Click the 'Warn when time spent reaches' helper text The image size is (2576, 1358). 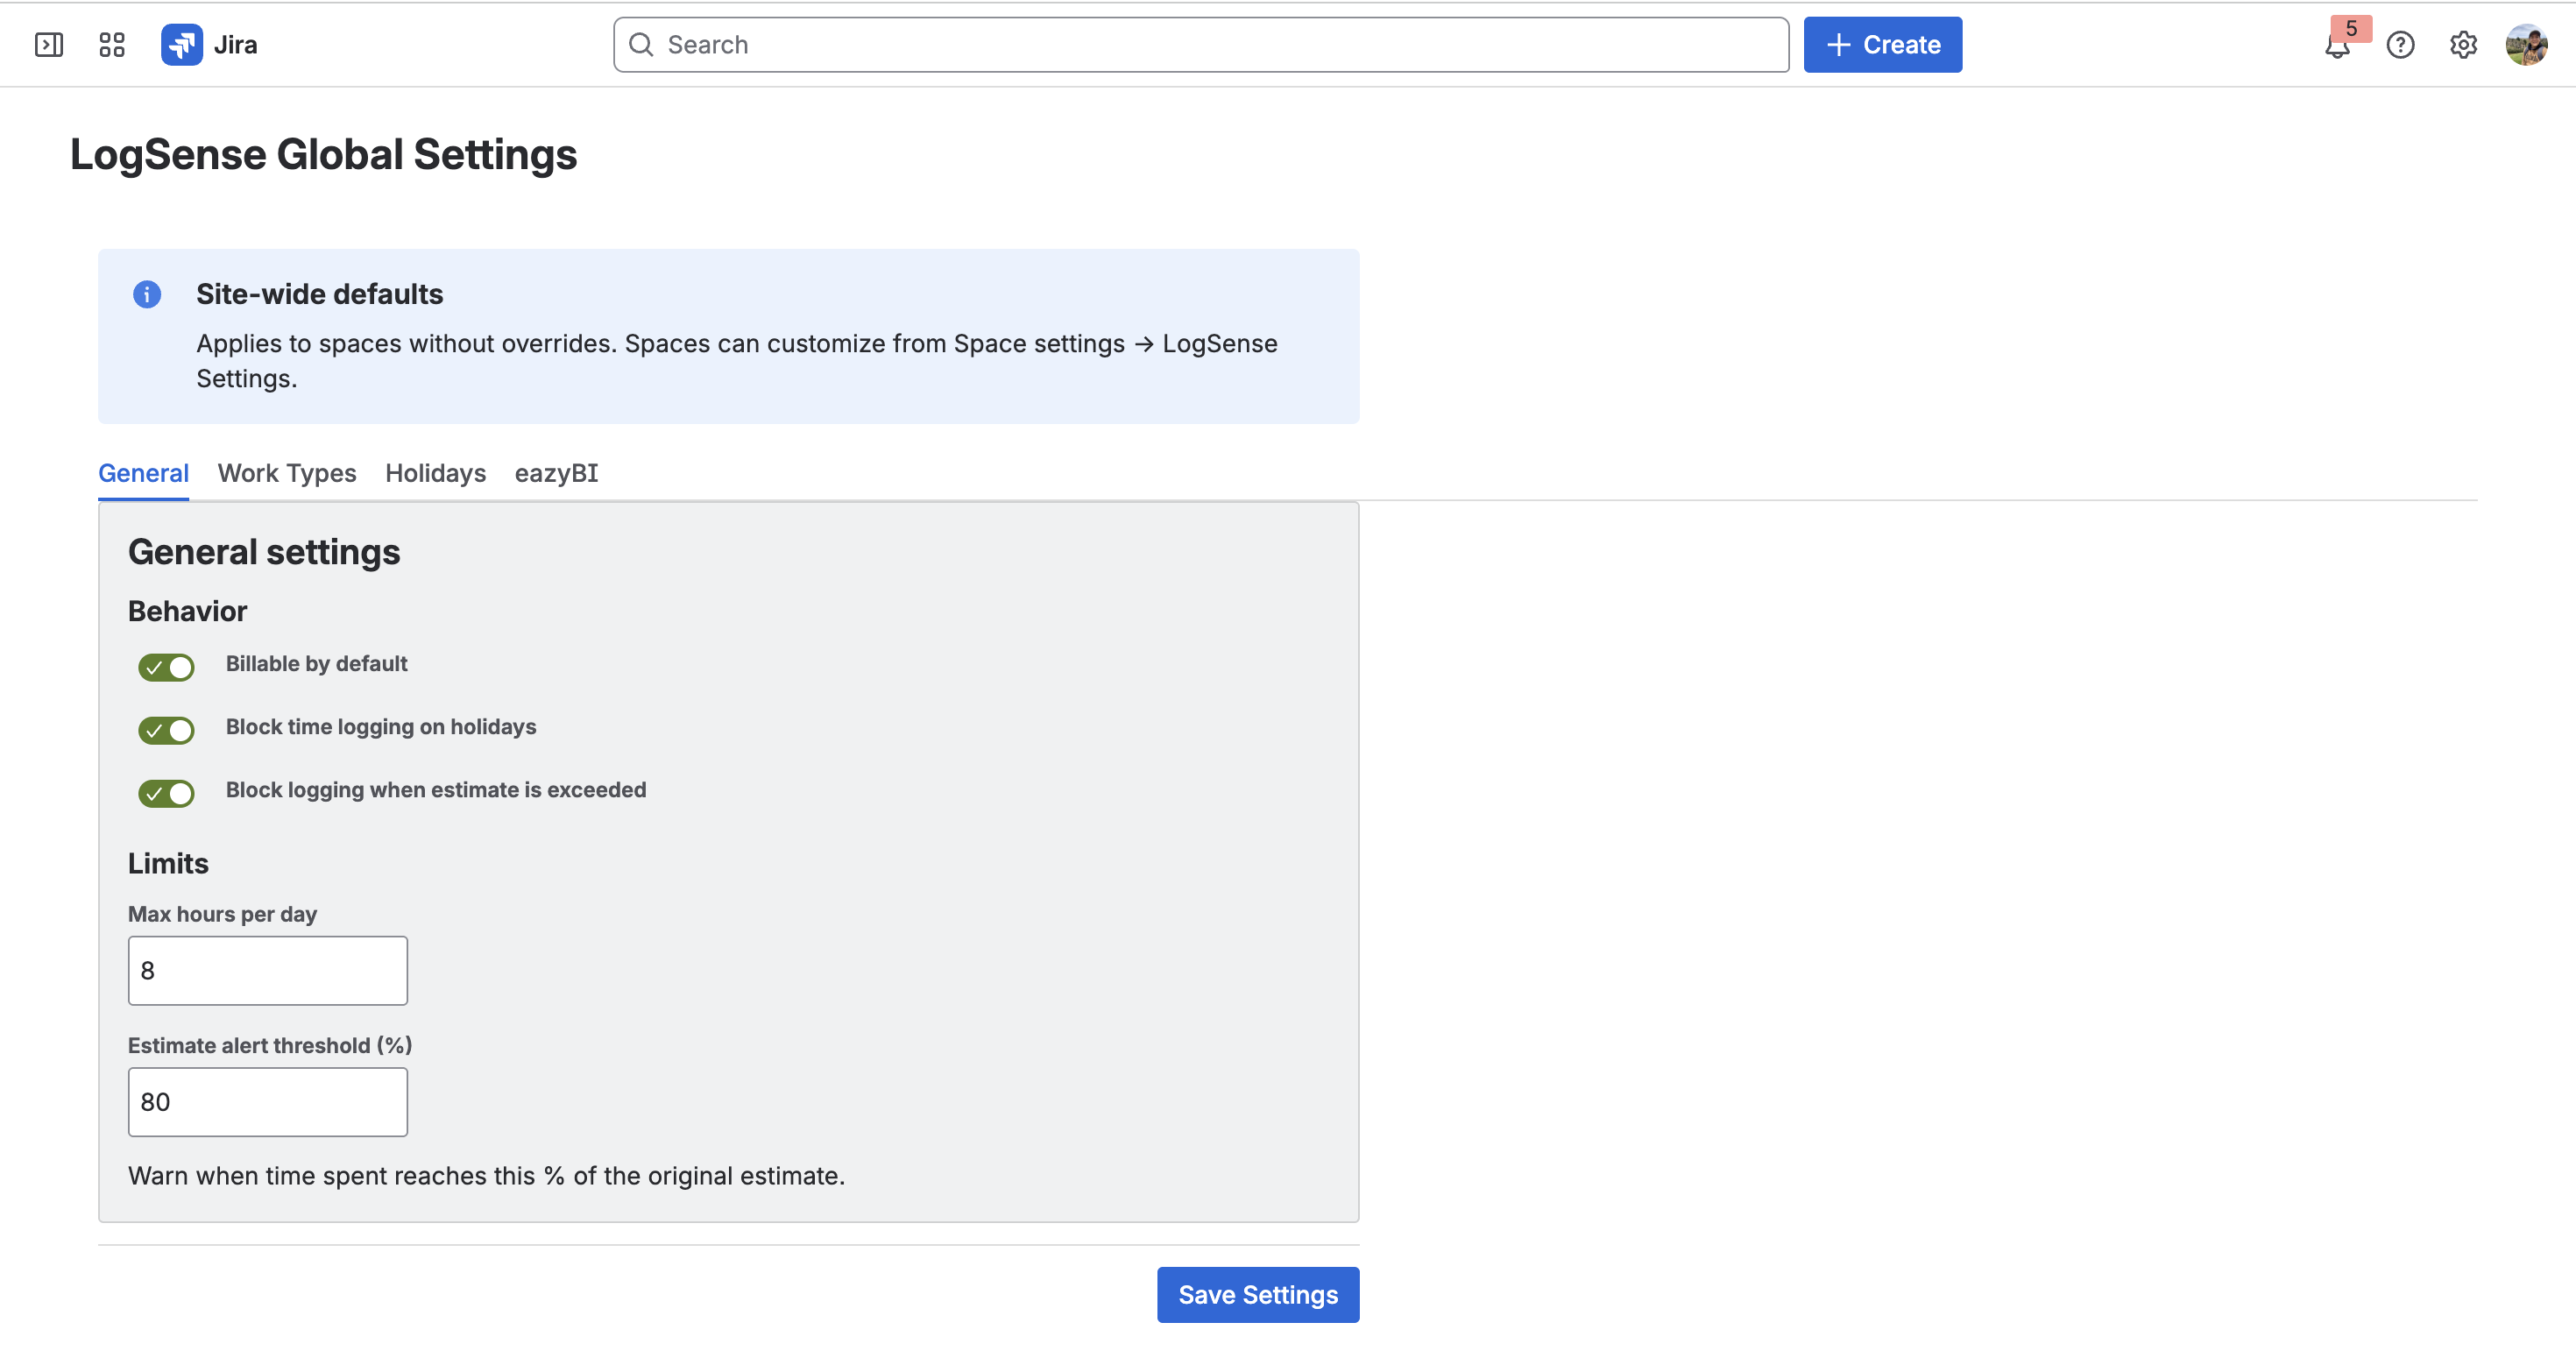click(x=486, y=1176)
